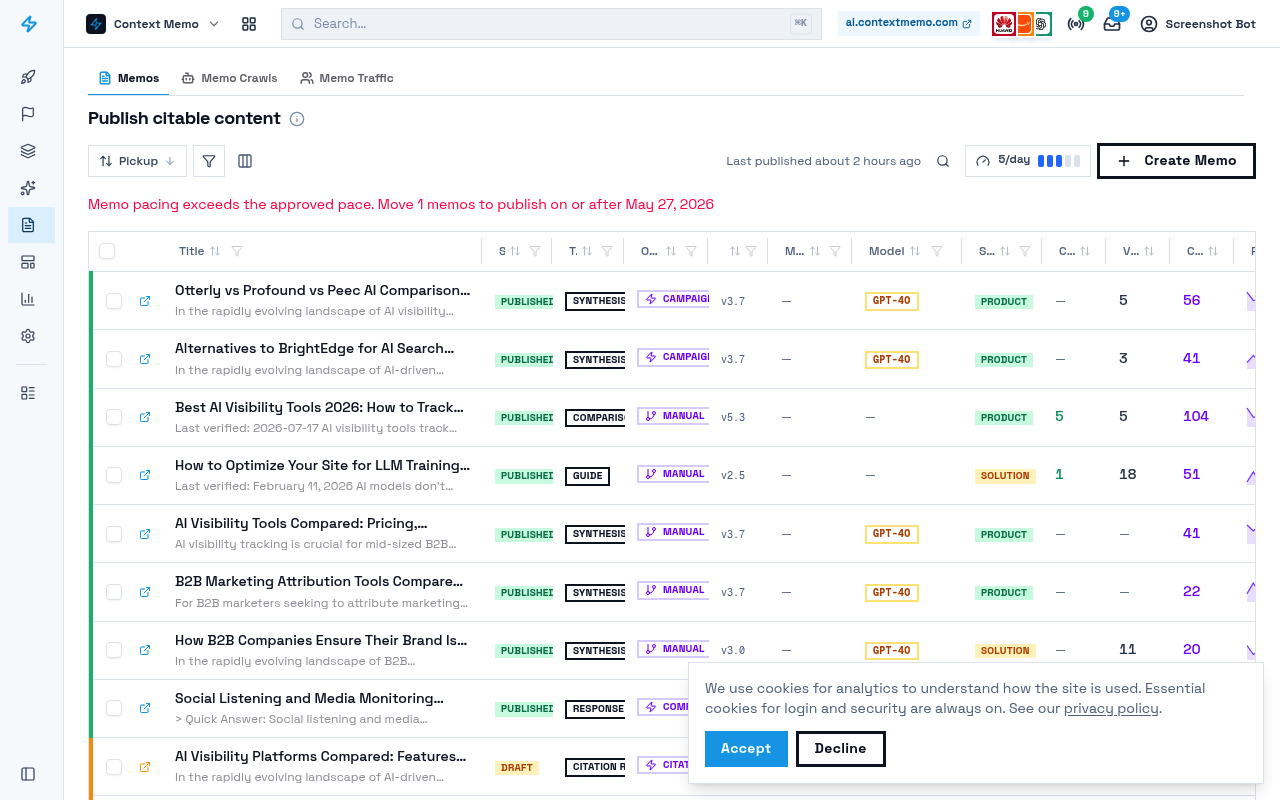Open external link for How to Optimize Your Site row

tap(145, 475)
